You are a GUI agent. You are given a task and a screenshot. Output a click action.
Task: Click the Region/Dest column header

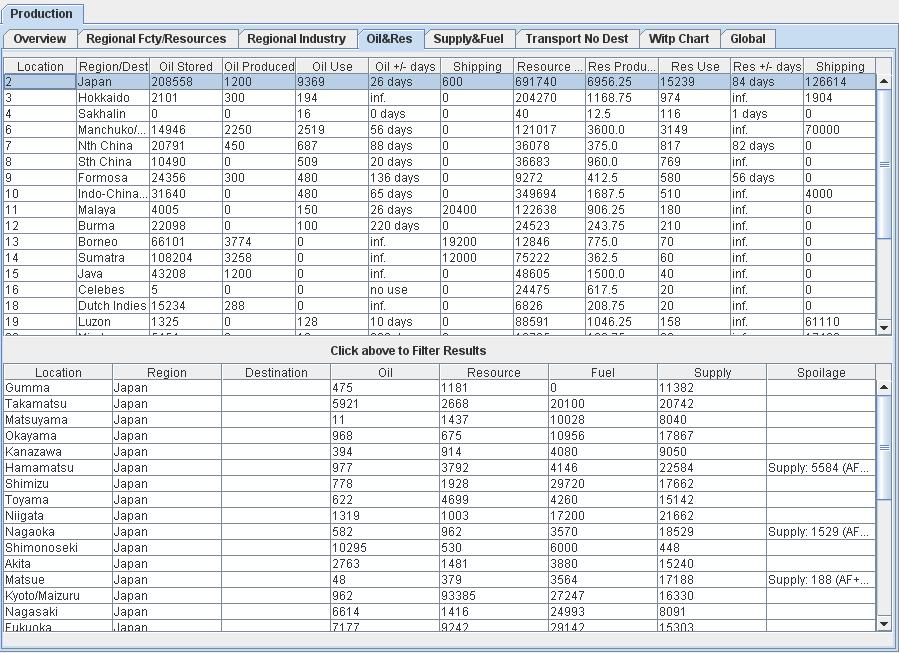point(113,67)
